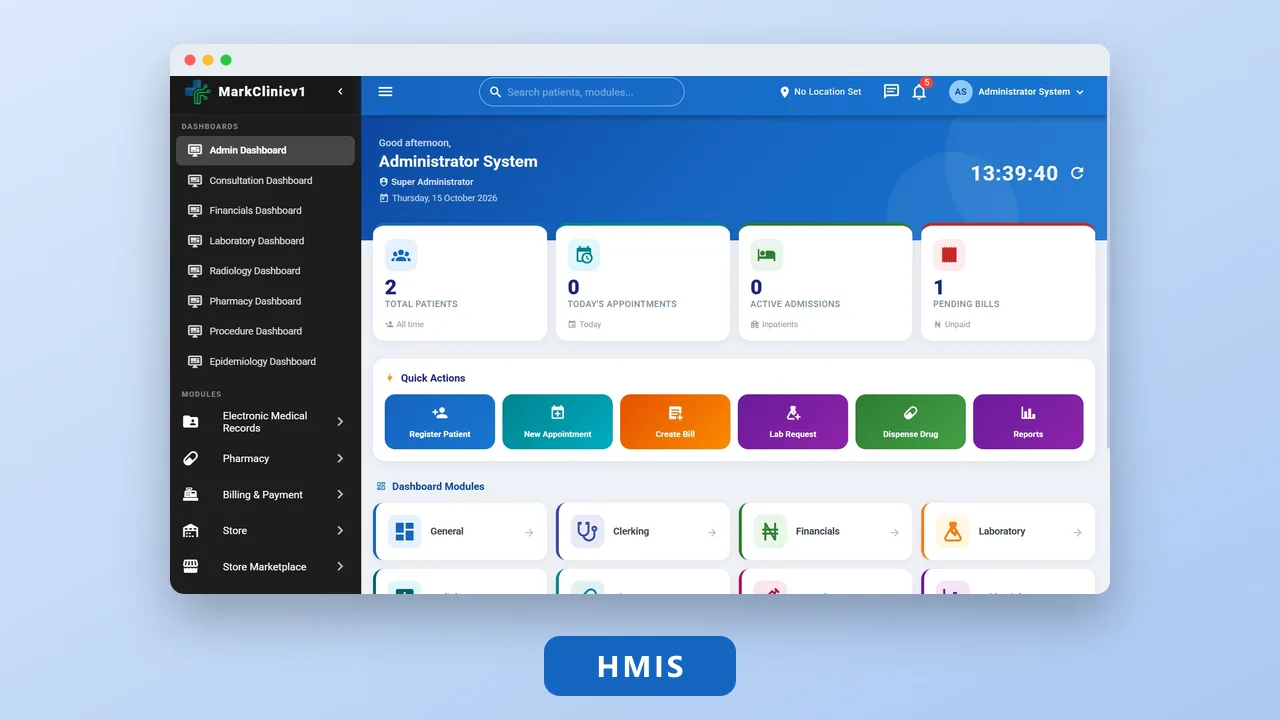Screen dimensions: 1280x720
Task: Open the notifications bell
Action: [x=919, y=92]
